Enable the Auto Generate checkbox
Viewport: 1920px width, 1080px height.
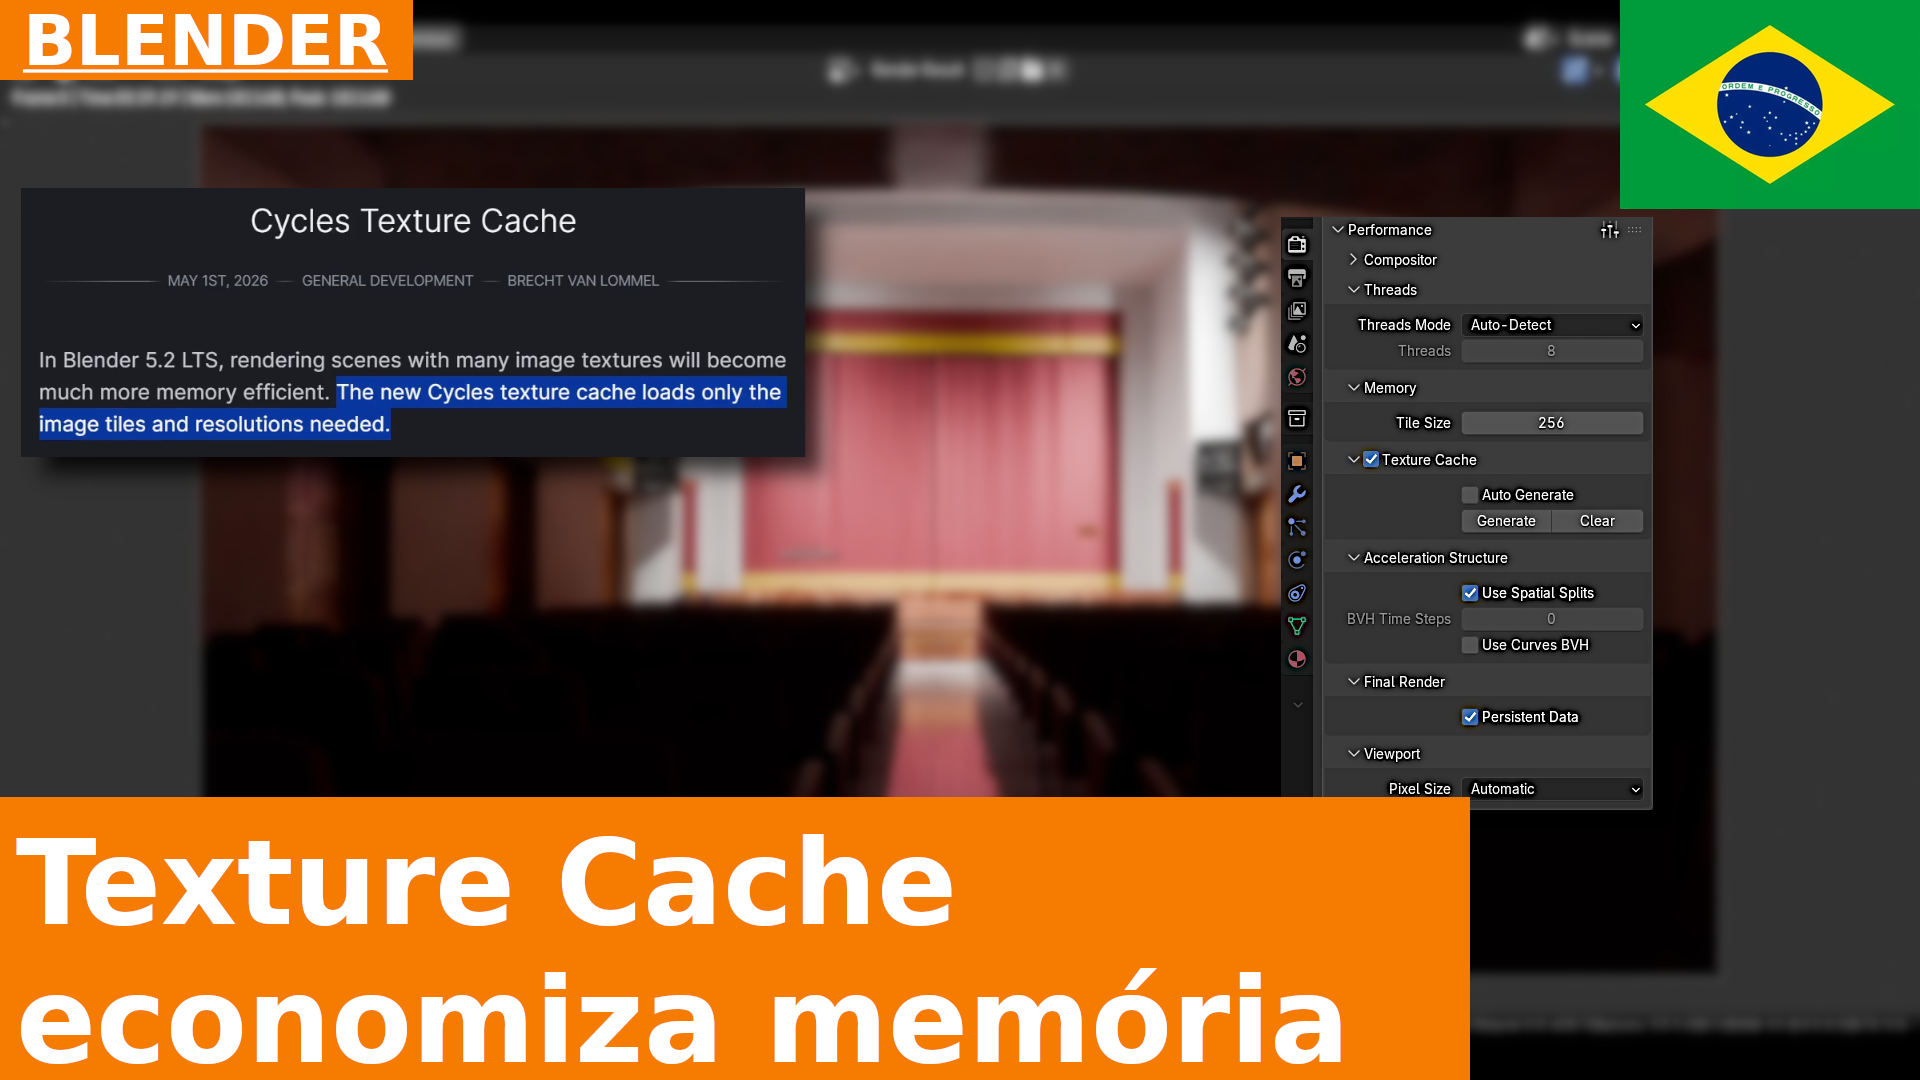pyautogui.click(x=1470, y=495)
